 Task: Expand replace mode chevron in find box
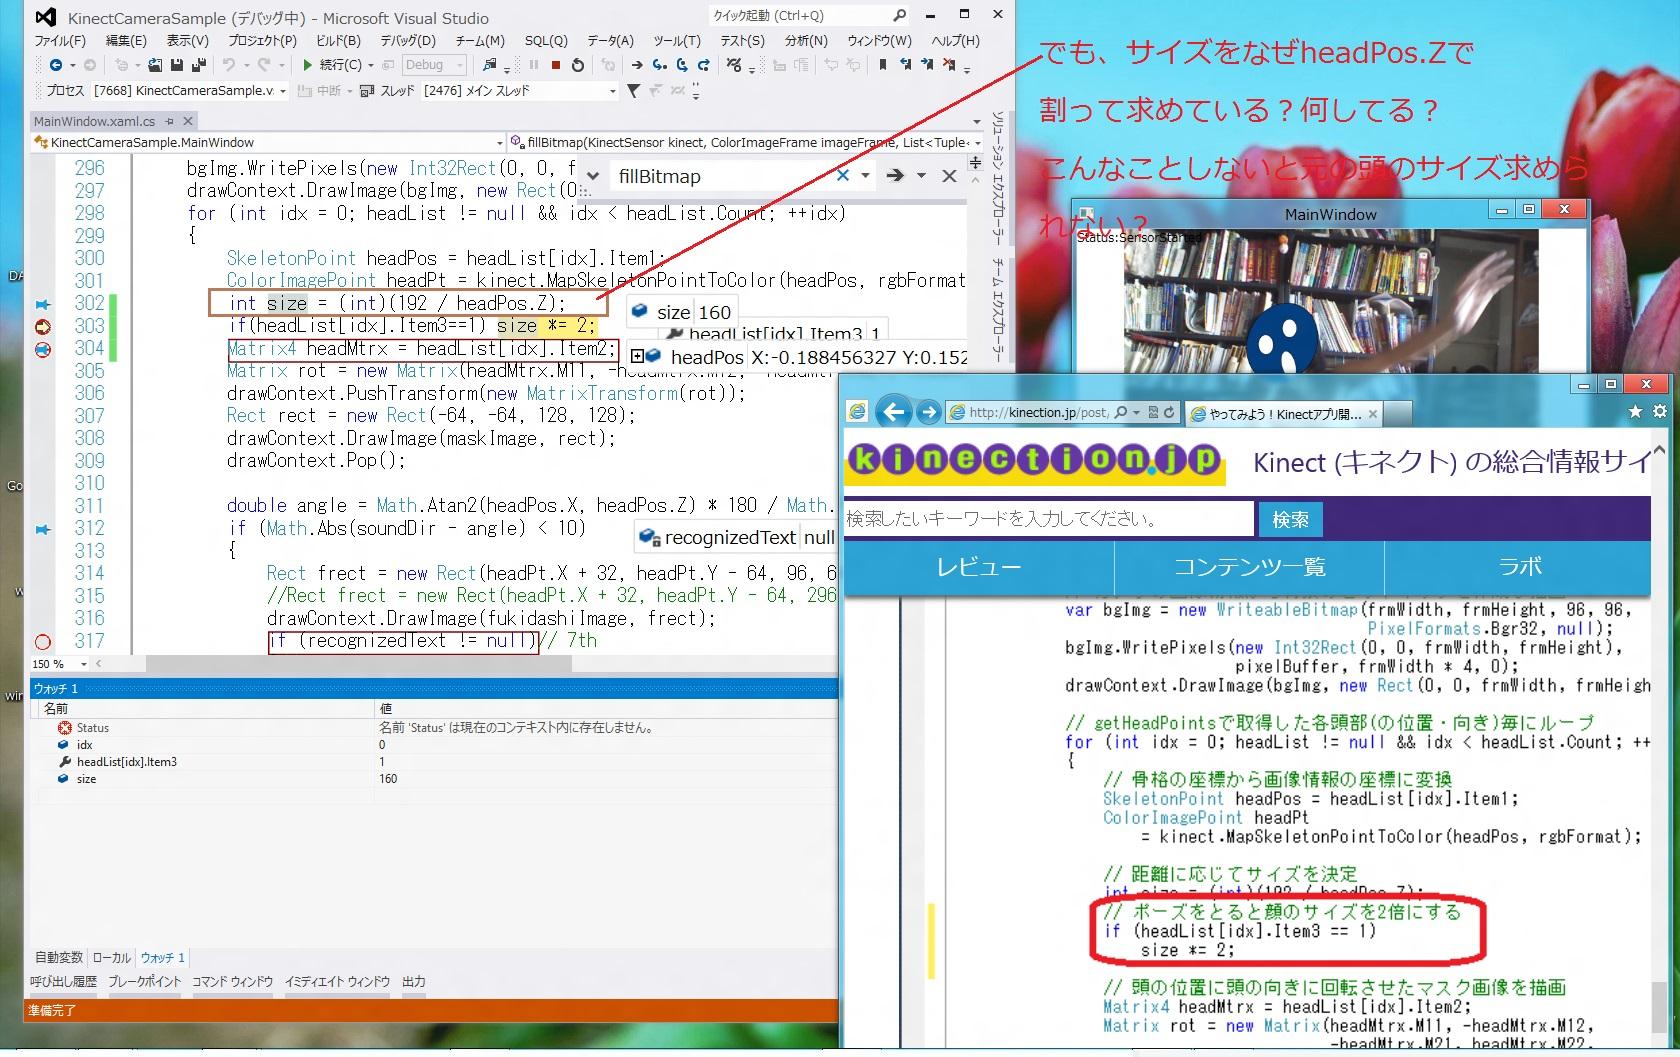click(x=592, y=177)
